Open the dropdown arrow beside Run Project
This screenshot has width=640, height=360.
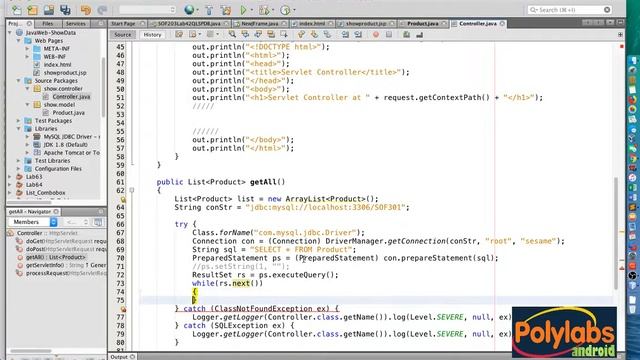(251, 10)
